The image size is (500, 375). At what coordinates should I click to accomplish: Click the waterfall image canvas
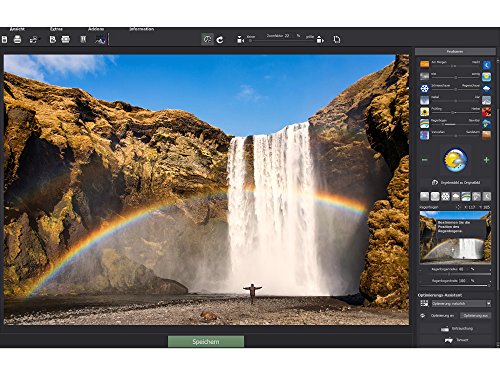tap(206, 190)
